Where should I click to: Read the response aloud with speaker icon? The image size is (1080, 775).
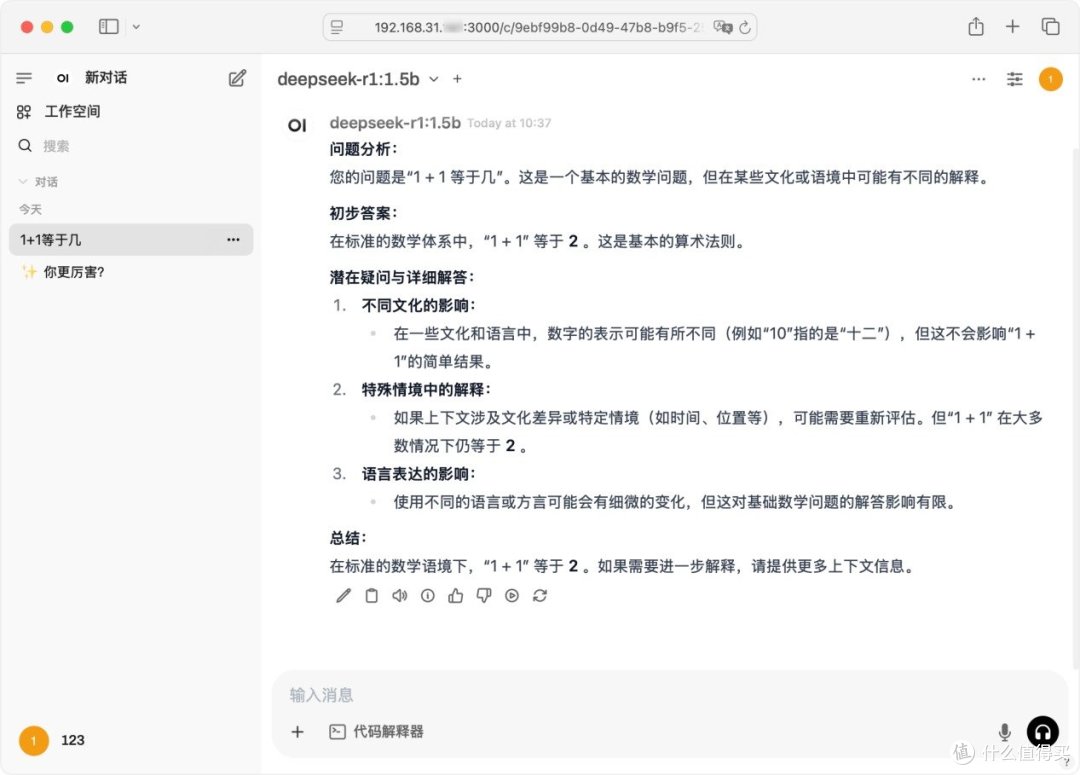coord(399,596)
